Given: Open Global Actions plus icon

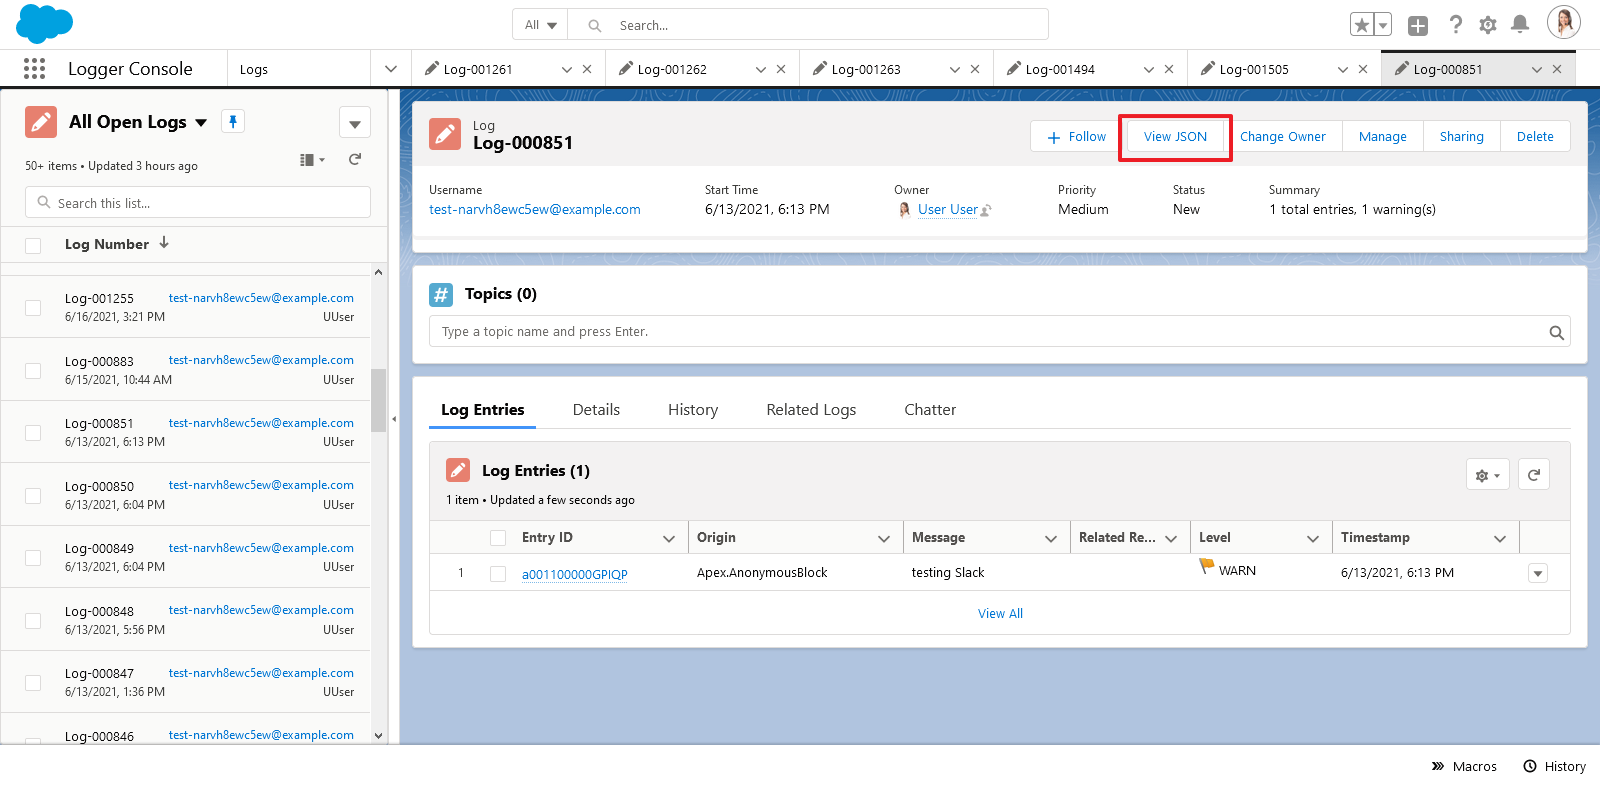Looking at the screenshot, I should tap(1418, 25).
